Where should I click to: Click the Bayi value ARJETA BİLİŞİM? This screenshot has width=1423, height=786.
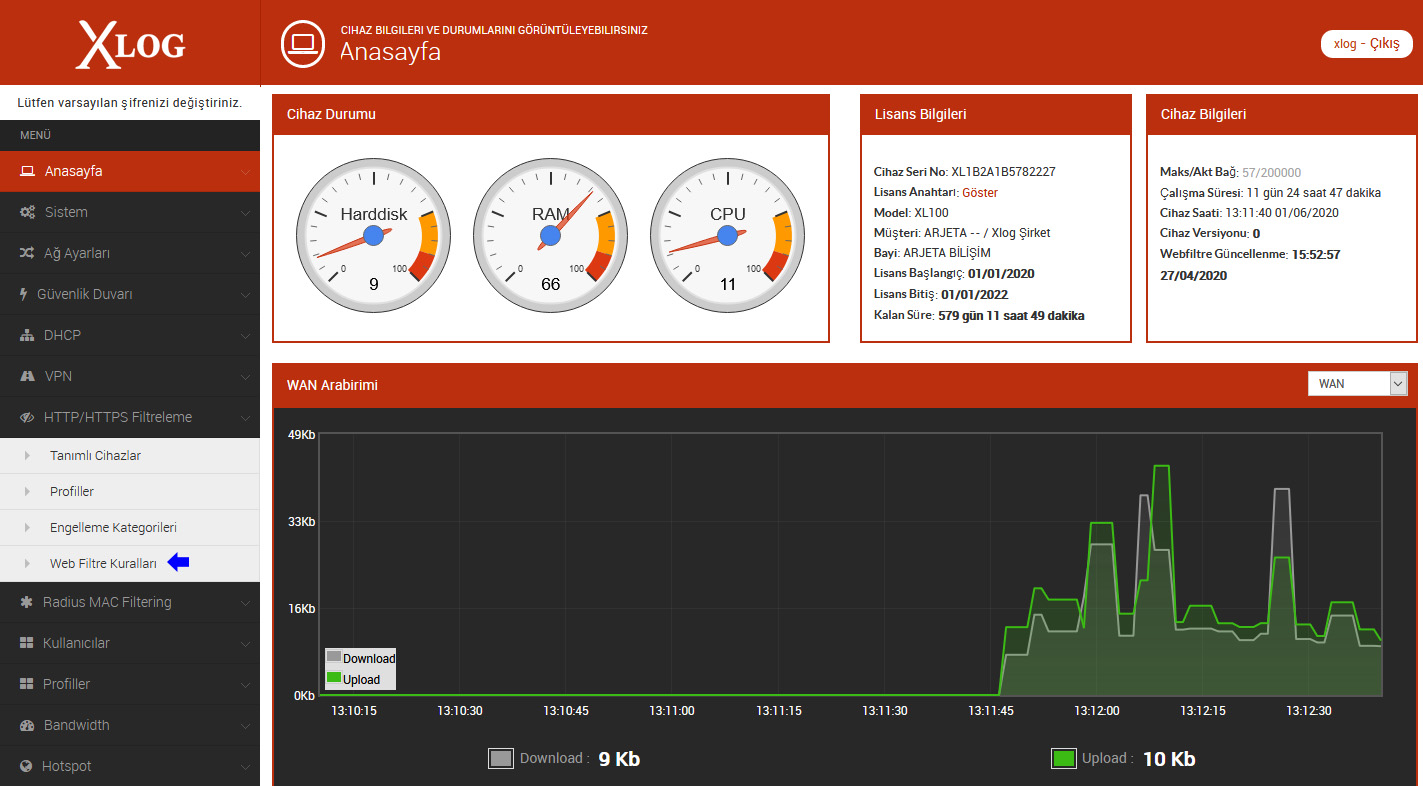tap(947, 254)
